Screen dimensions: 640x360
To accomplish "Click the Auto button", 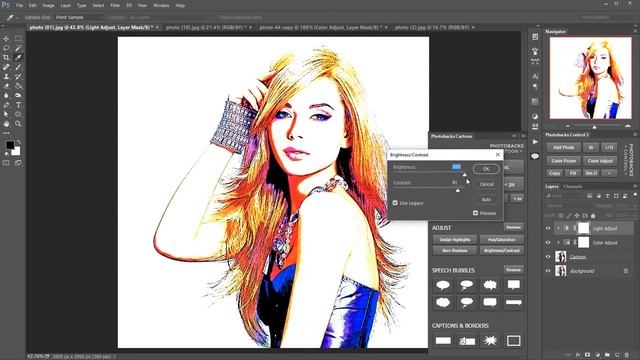I will point(486,199).
